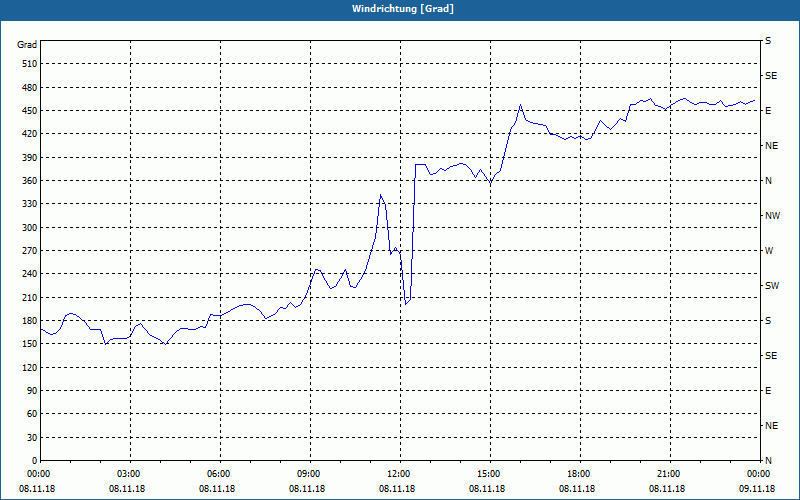800x500 pixels.
Task: Select the 0 degree axis label
Action: 35,461
